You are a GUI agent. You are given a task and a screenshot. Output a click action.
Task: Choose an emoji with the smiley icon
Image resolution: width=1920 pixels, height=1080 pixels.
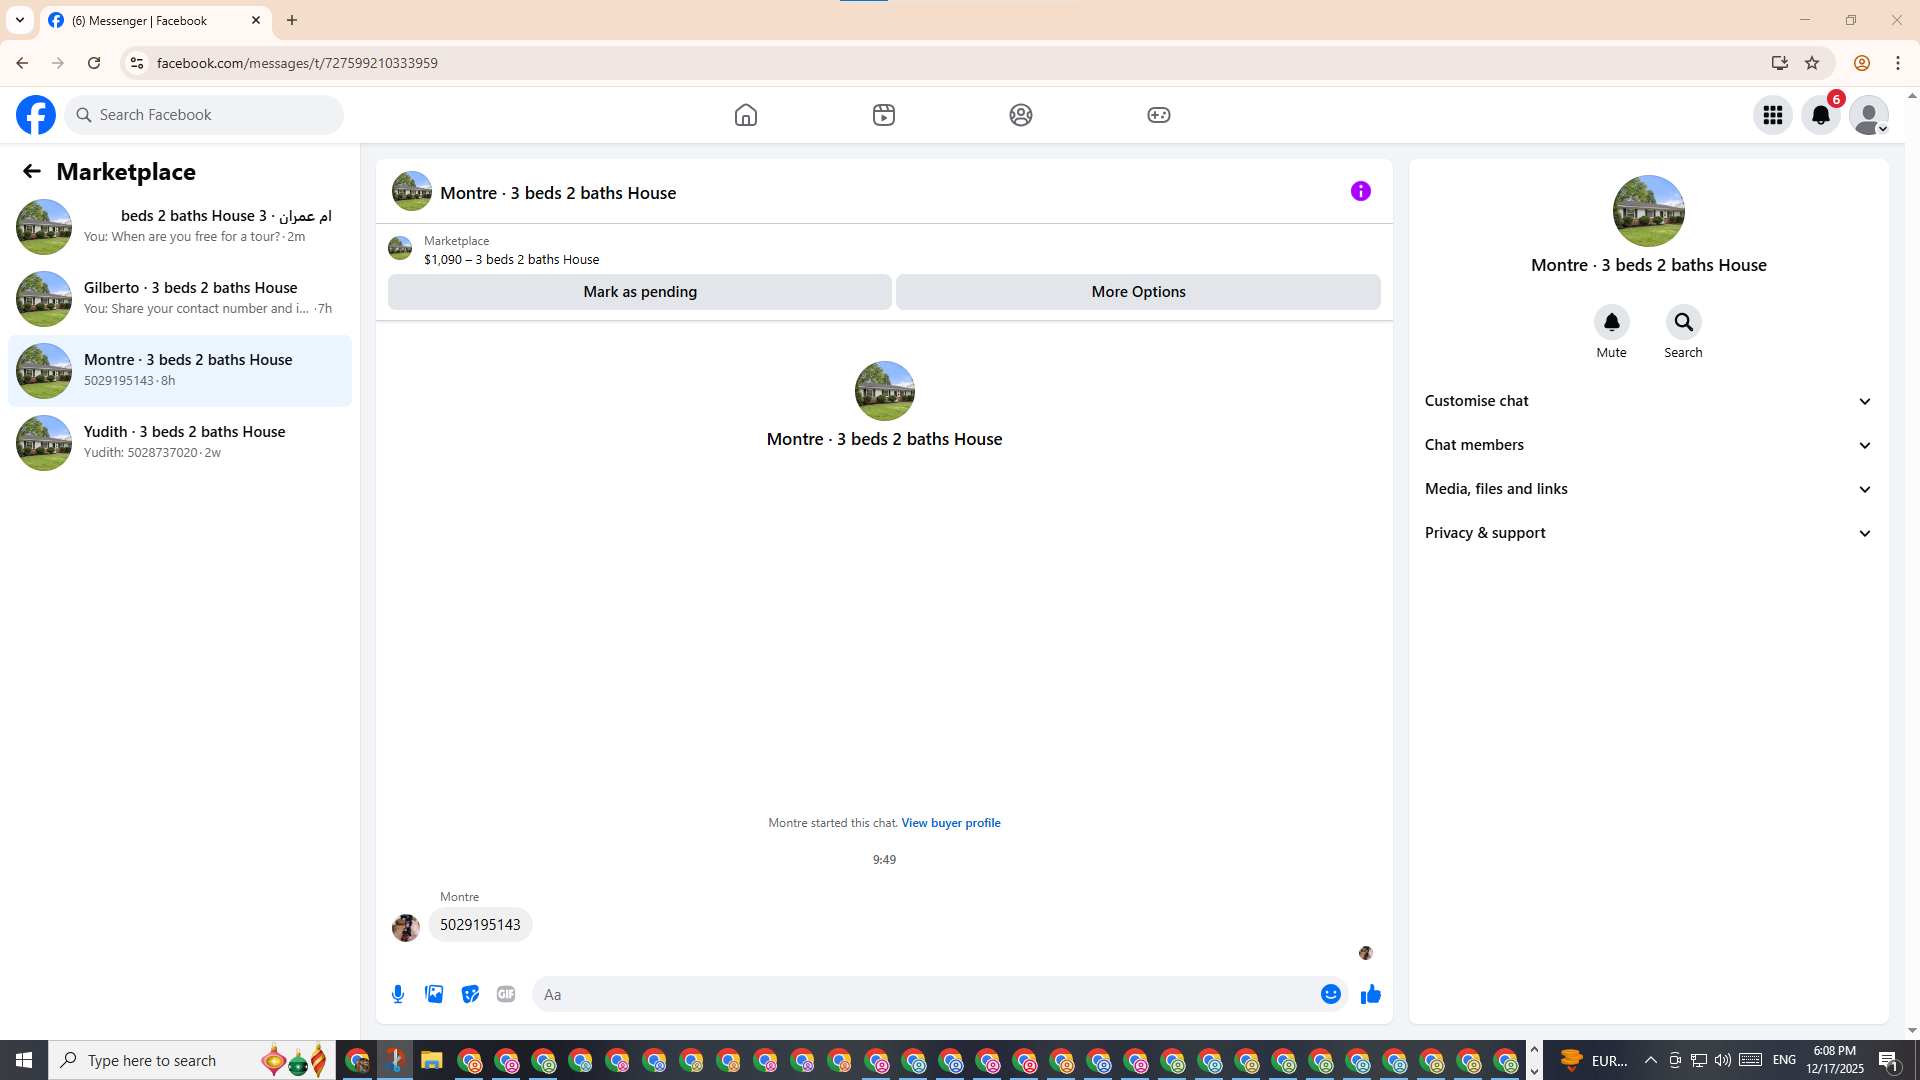coord(1330,994)
